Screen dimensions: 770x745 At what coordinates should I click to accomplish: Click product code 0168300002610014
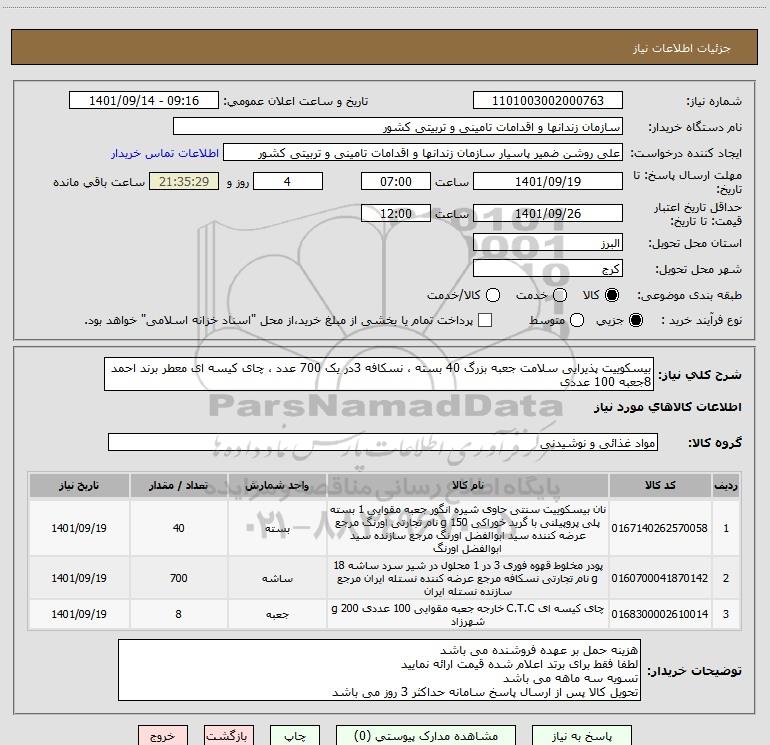pyautogui.click(x=660, y=614)
